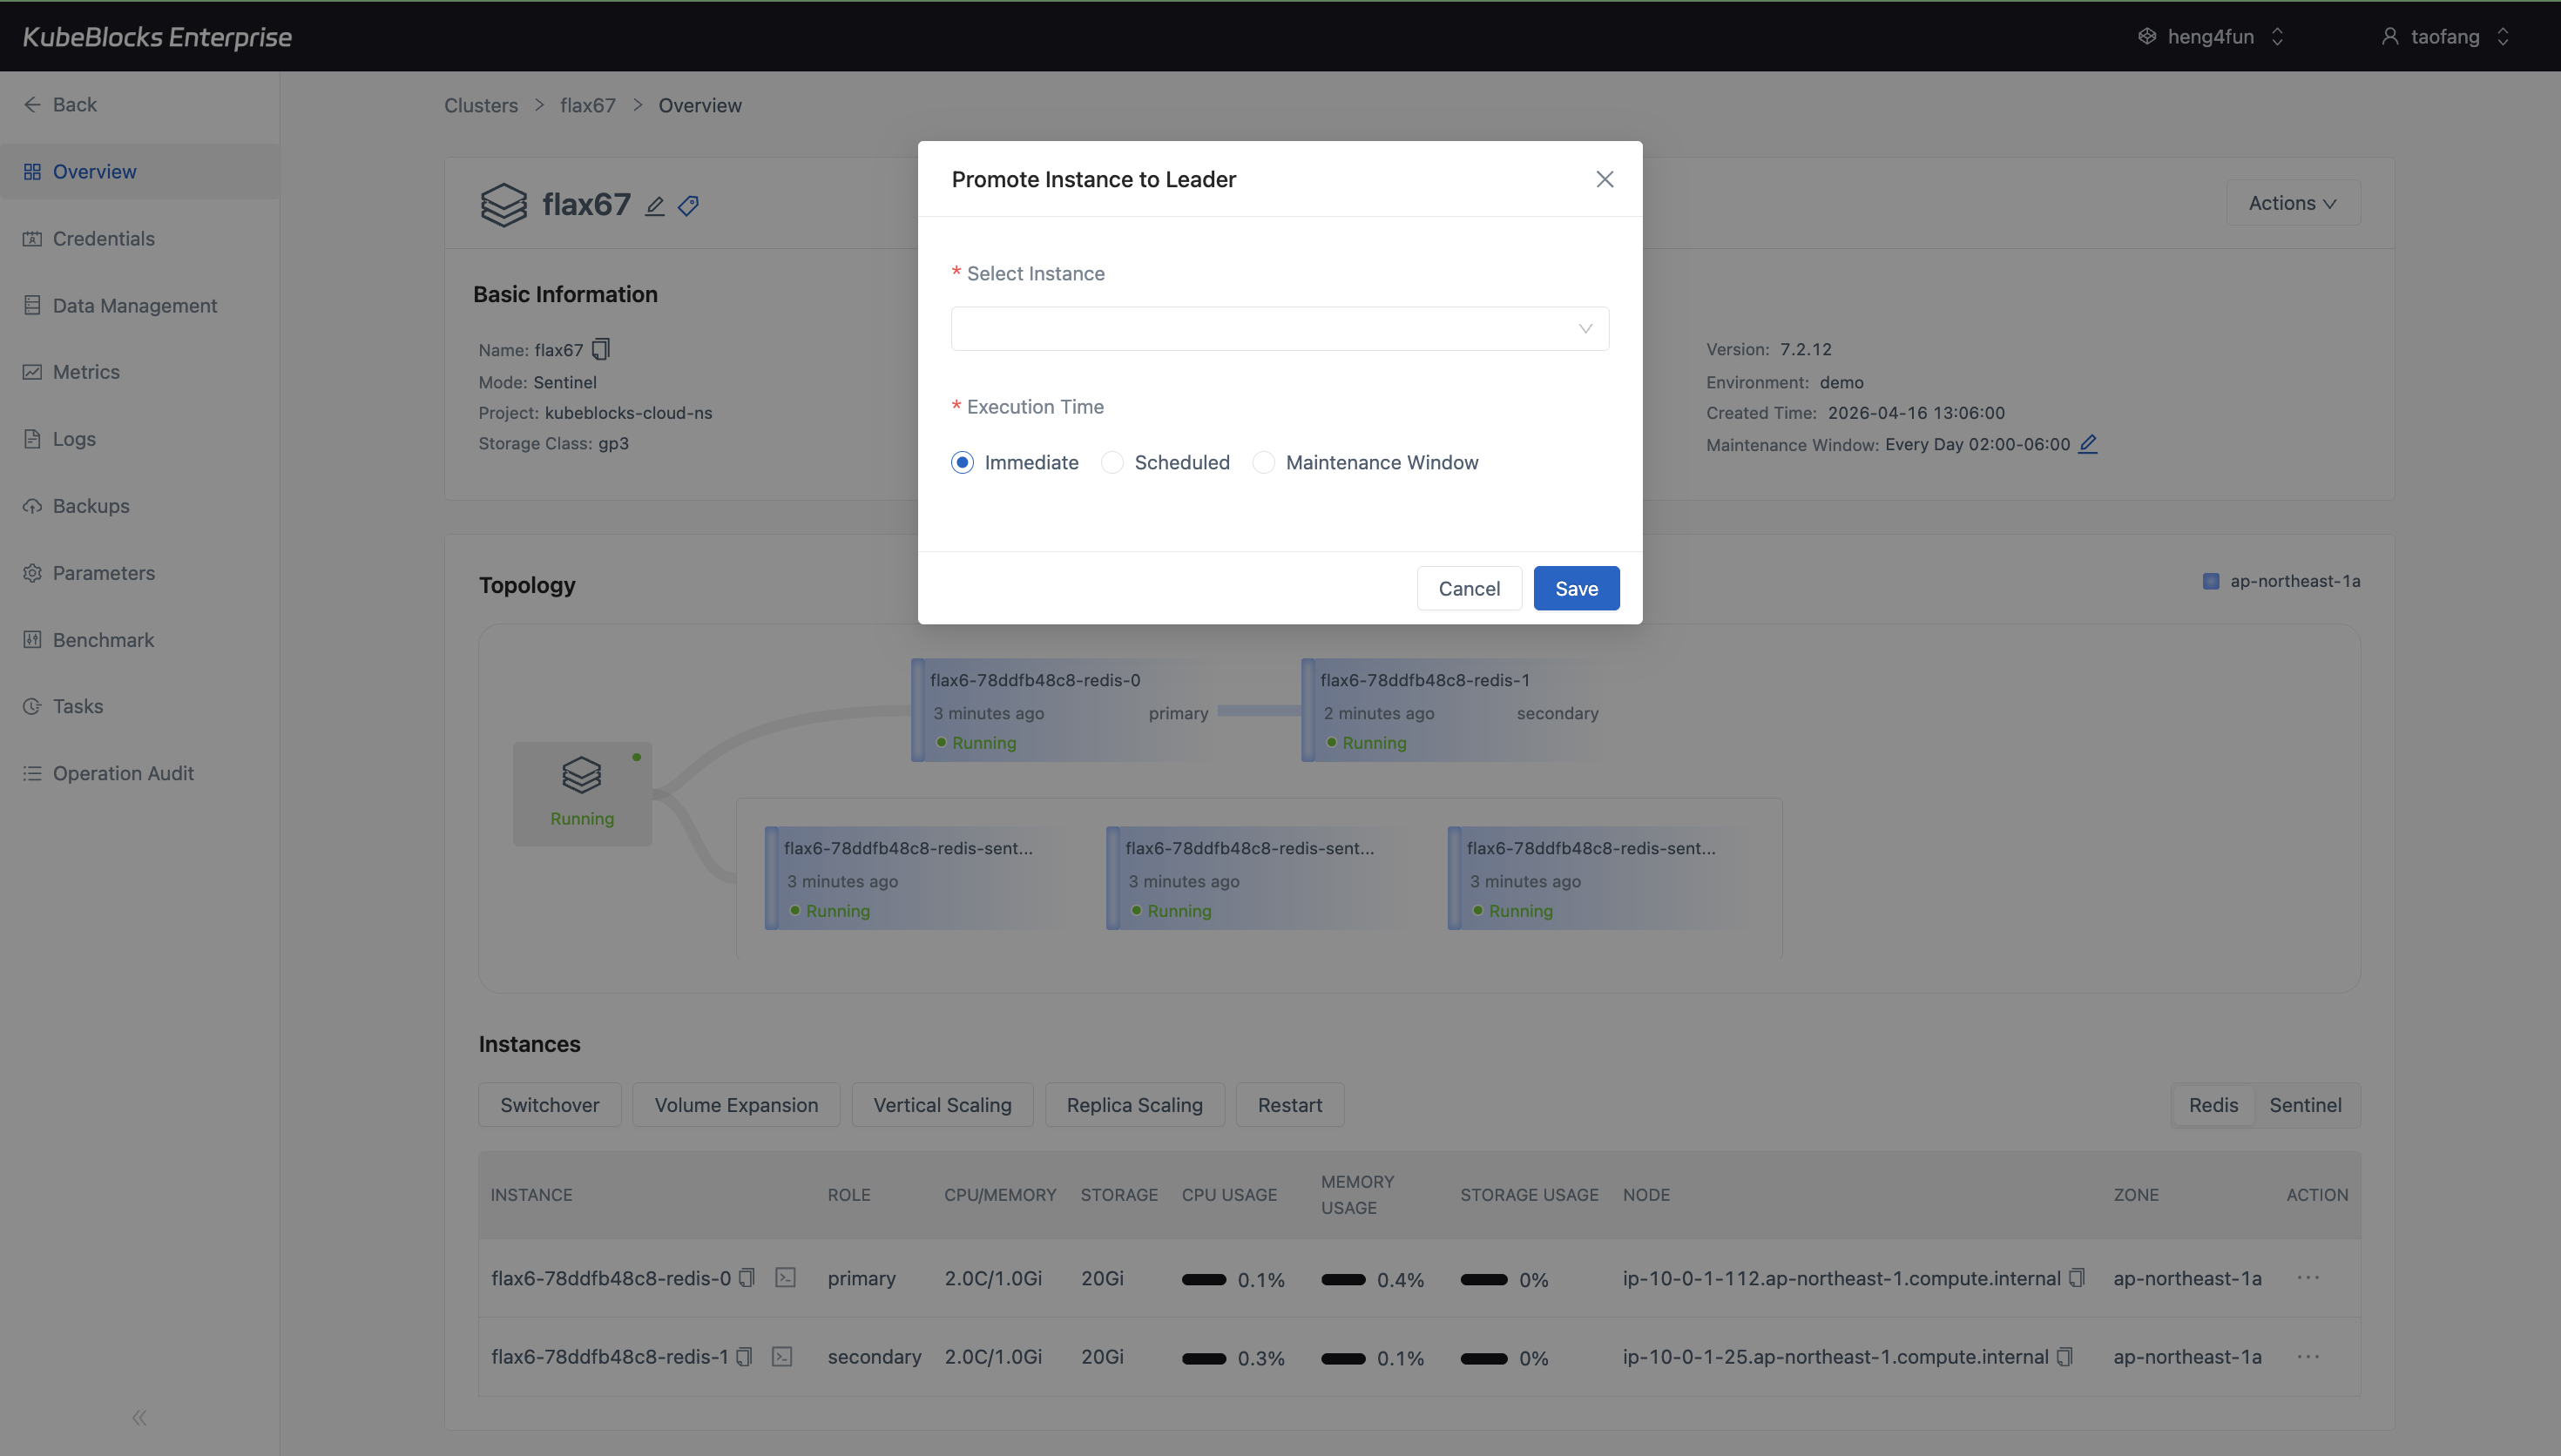
Task: Copy node name ip-10-0-1-25
Action: coord(2064,1356)
